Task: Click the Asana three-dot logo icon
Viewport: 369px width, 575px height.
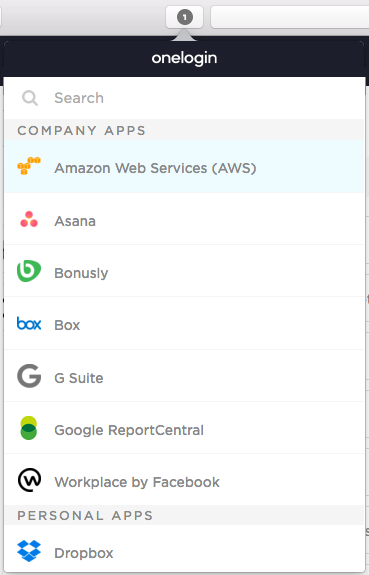Action: pyautogui.click(x=29, y=219)
